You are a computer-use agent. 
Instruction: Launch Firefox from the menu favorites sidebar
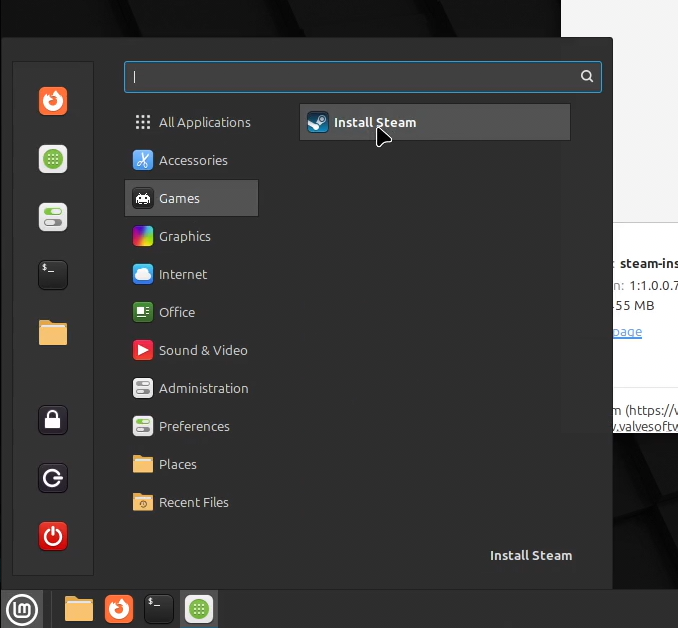pyautogui.click(x=53, y=101)
